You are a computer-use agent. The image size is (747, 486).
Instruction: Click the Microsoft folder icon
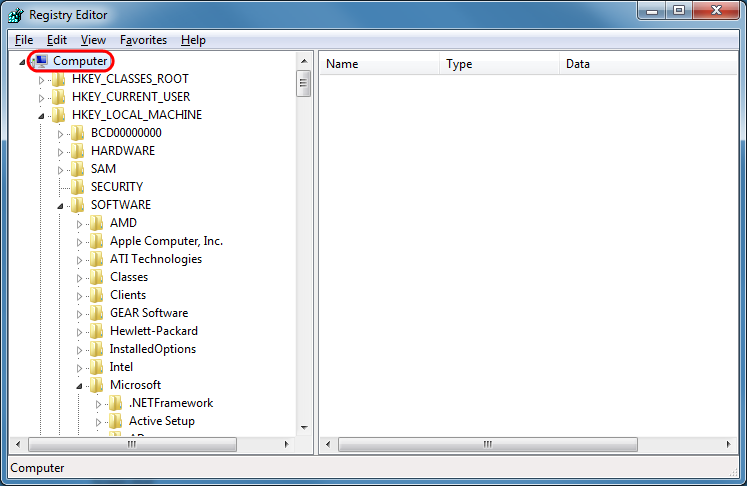coord(97,385)
